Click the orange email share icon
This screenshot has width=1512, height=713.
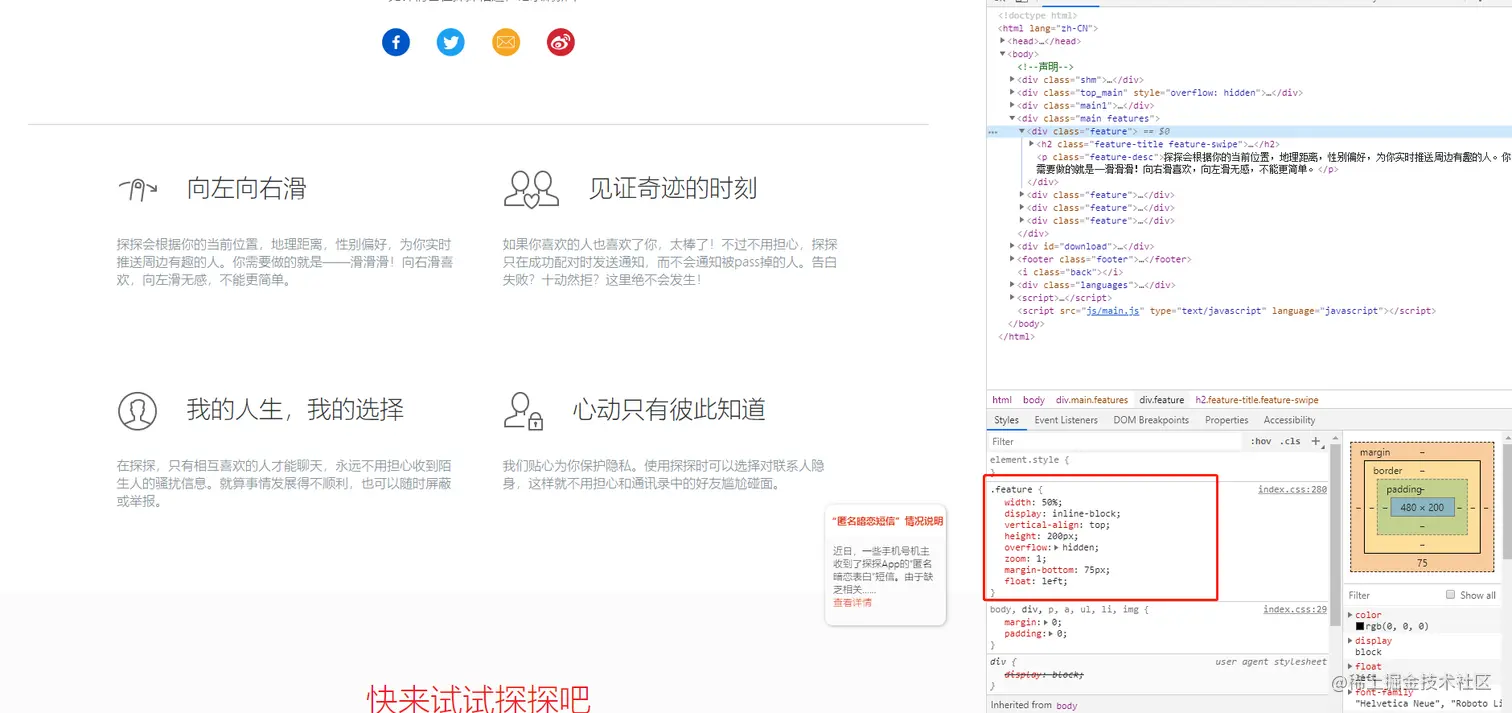[x=506, y=42]
